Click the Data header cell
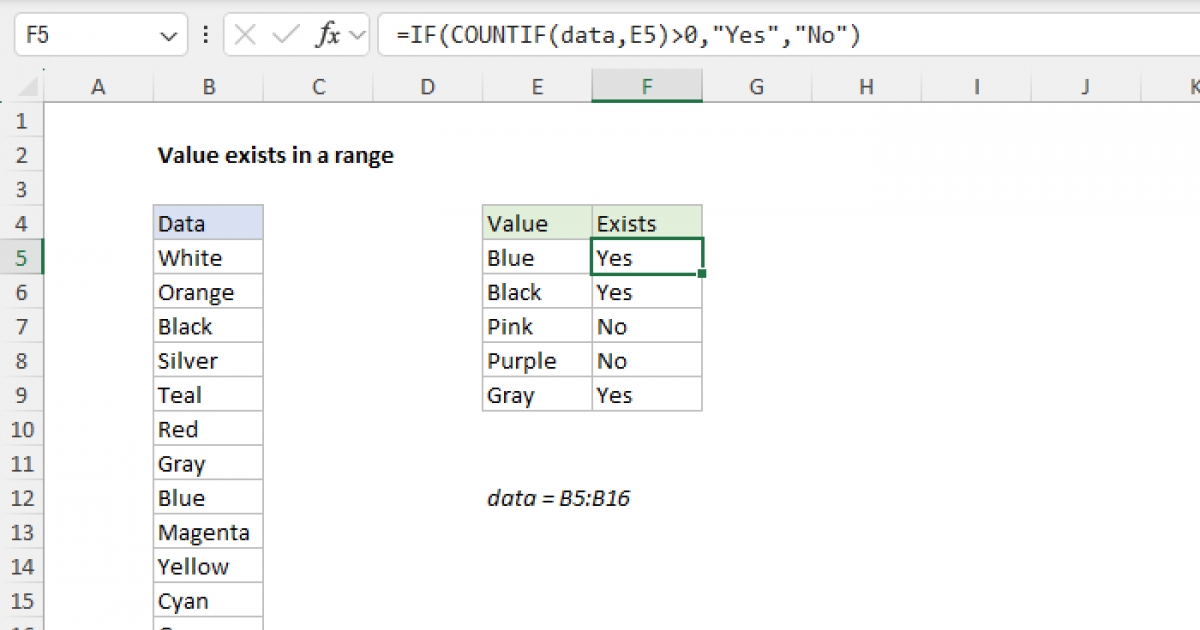The height and width of the screenshot is (630, 1200). (208, 224)
